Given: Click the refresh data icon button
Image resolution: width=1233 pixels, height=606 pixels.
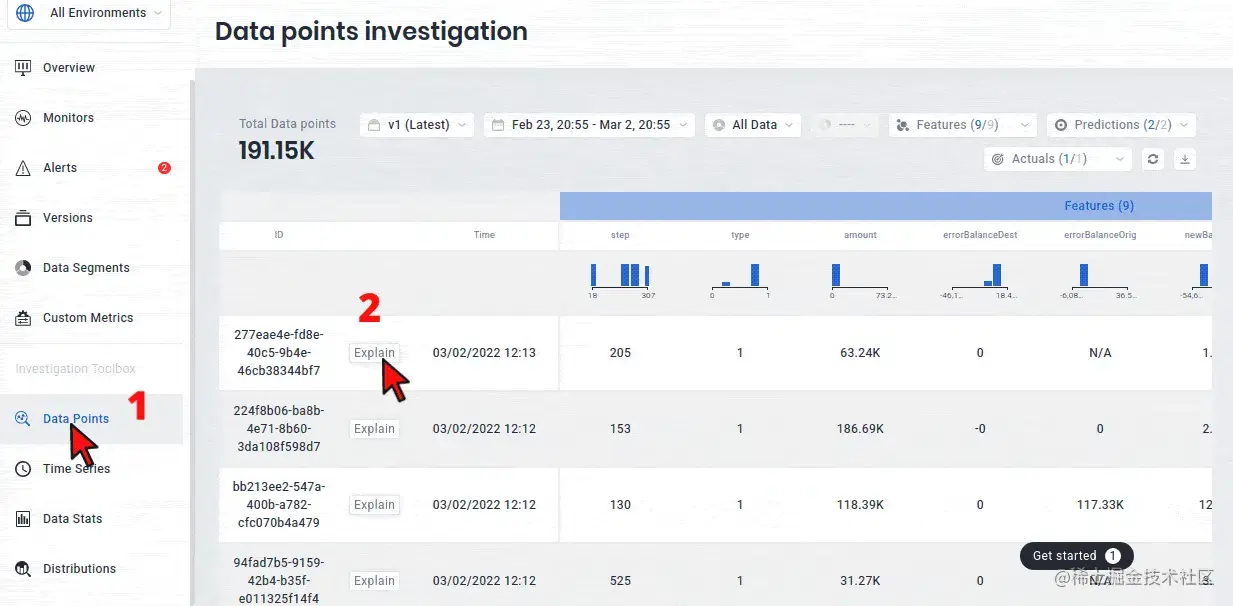Looking at the screenshot, I should (1153, 159).
